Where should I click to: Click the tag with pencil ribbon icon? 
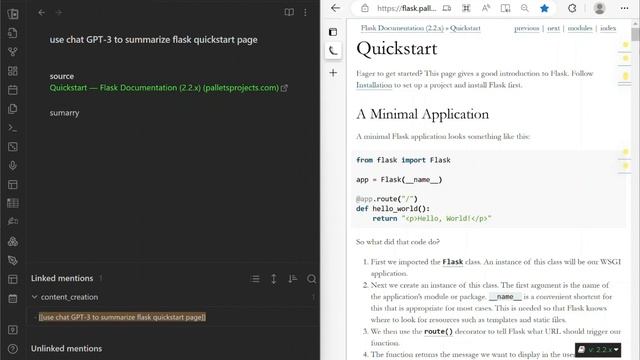pyautogui.click(x=13, y=260)
